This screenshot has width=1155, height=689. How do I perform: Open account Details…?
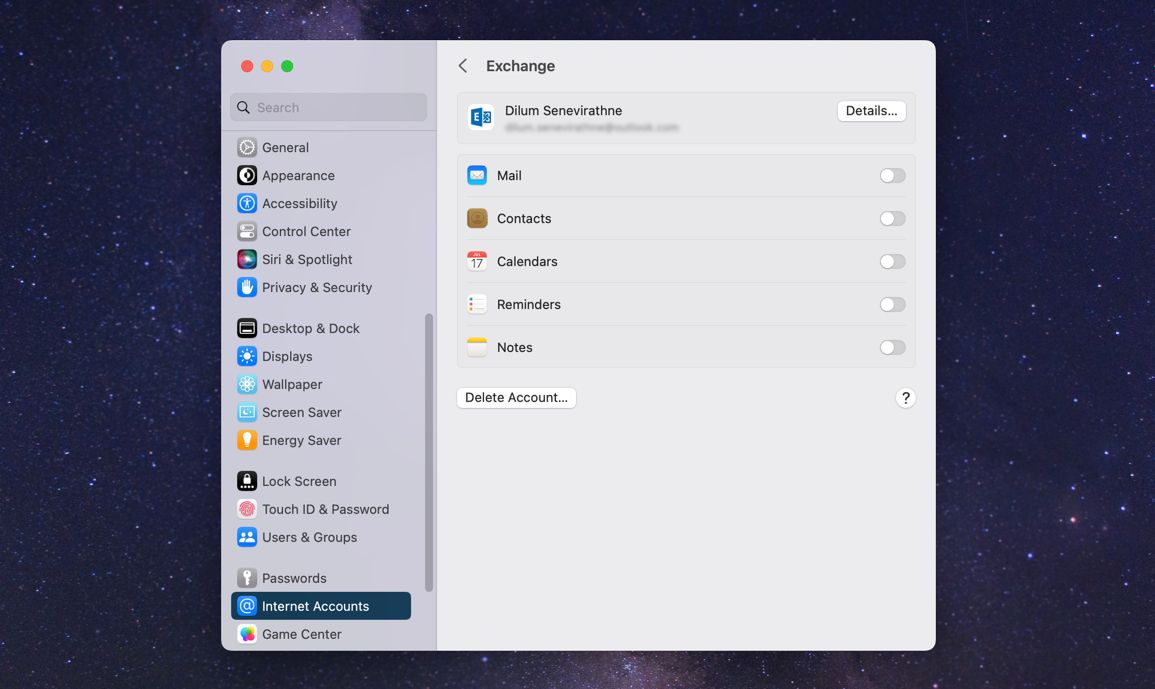pos(871,111)
